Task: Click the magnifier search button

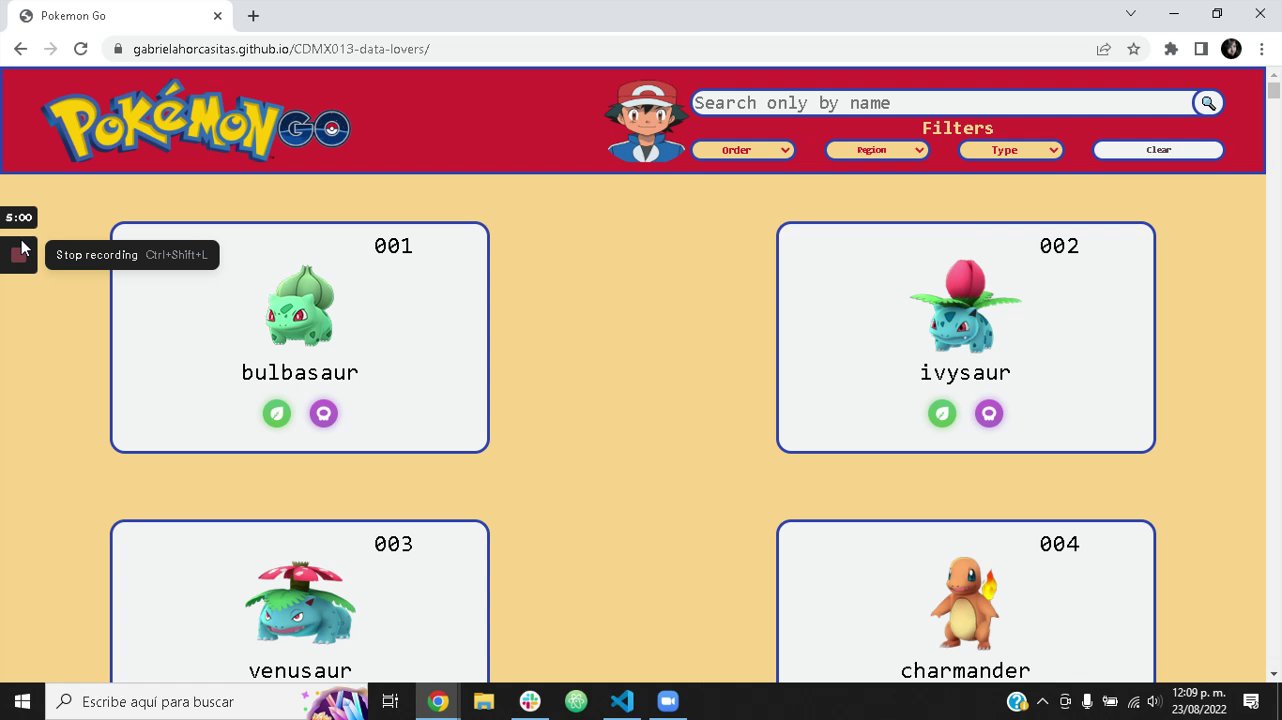Action: 1208,103
